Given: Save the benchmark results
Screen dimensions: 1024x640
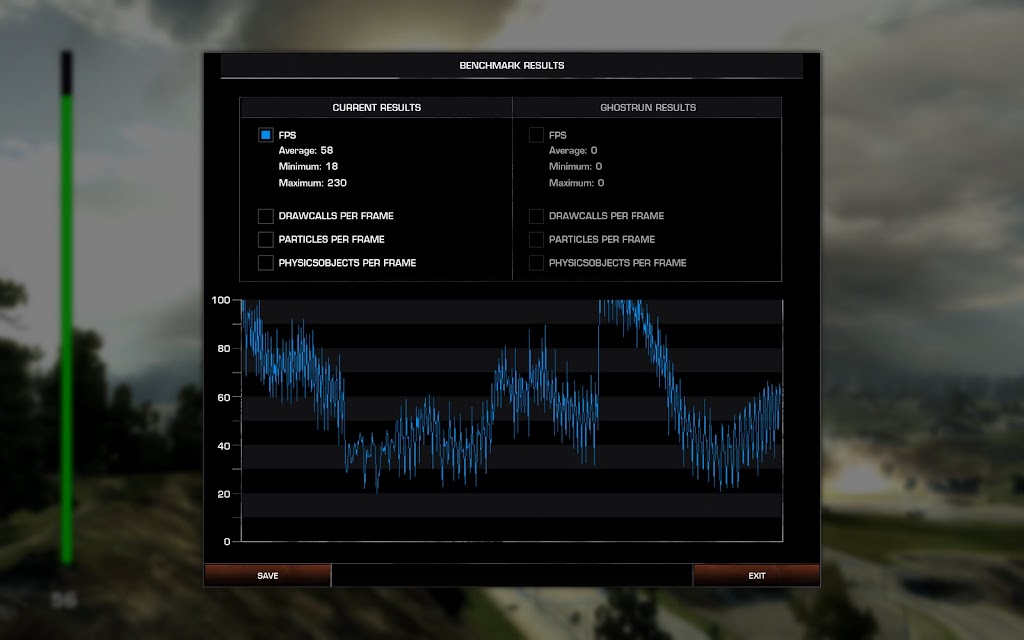Looking at the screenshot, I should 268,575.
